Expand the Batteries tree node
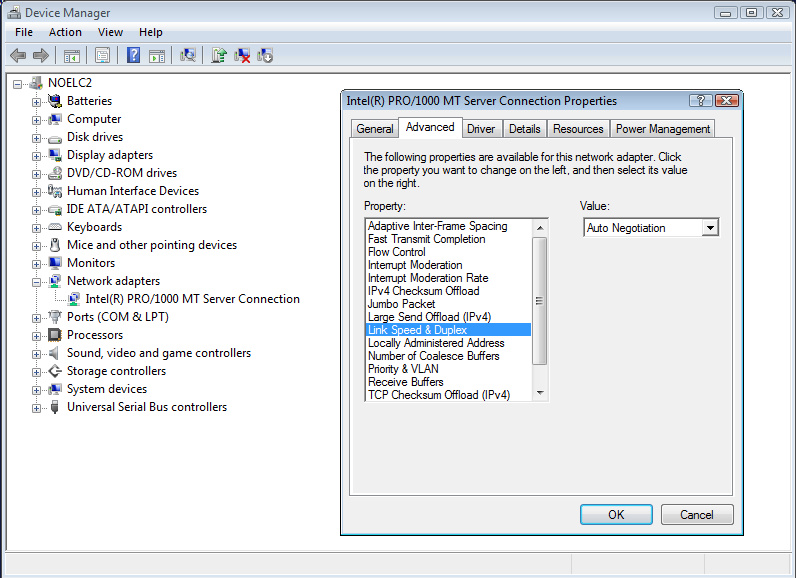Image resolution: width=796 pixels, height=578 pixels. click(x=36, y=103)
